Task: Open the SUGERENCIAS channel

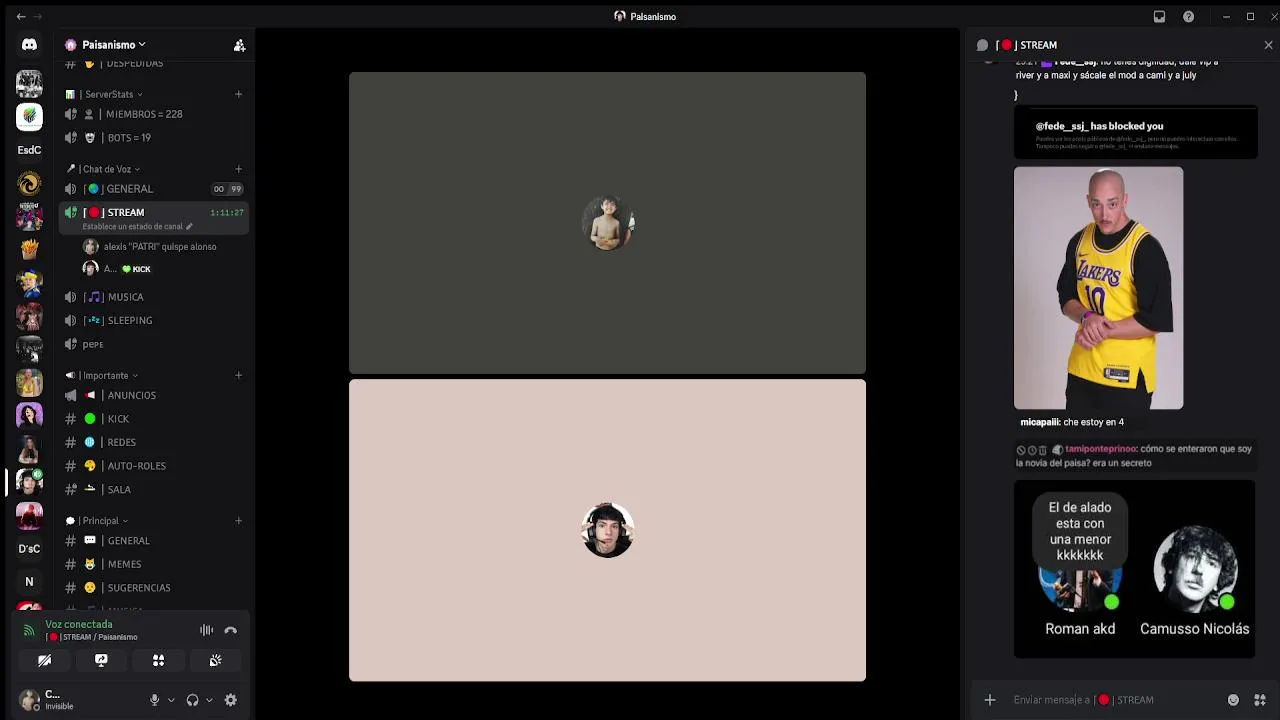Action: pos(153,588)
